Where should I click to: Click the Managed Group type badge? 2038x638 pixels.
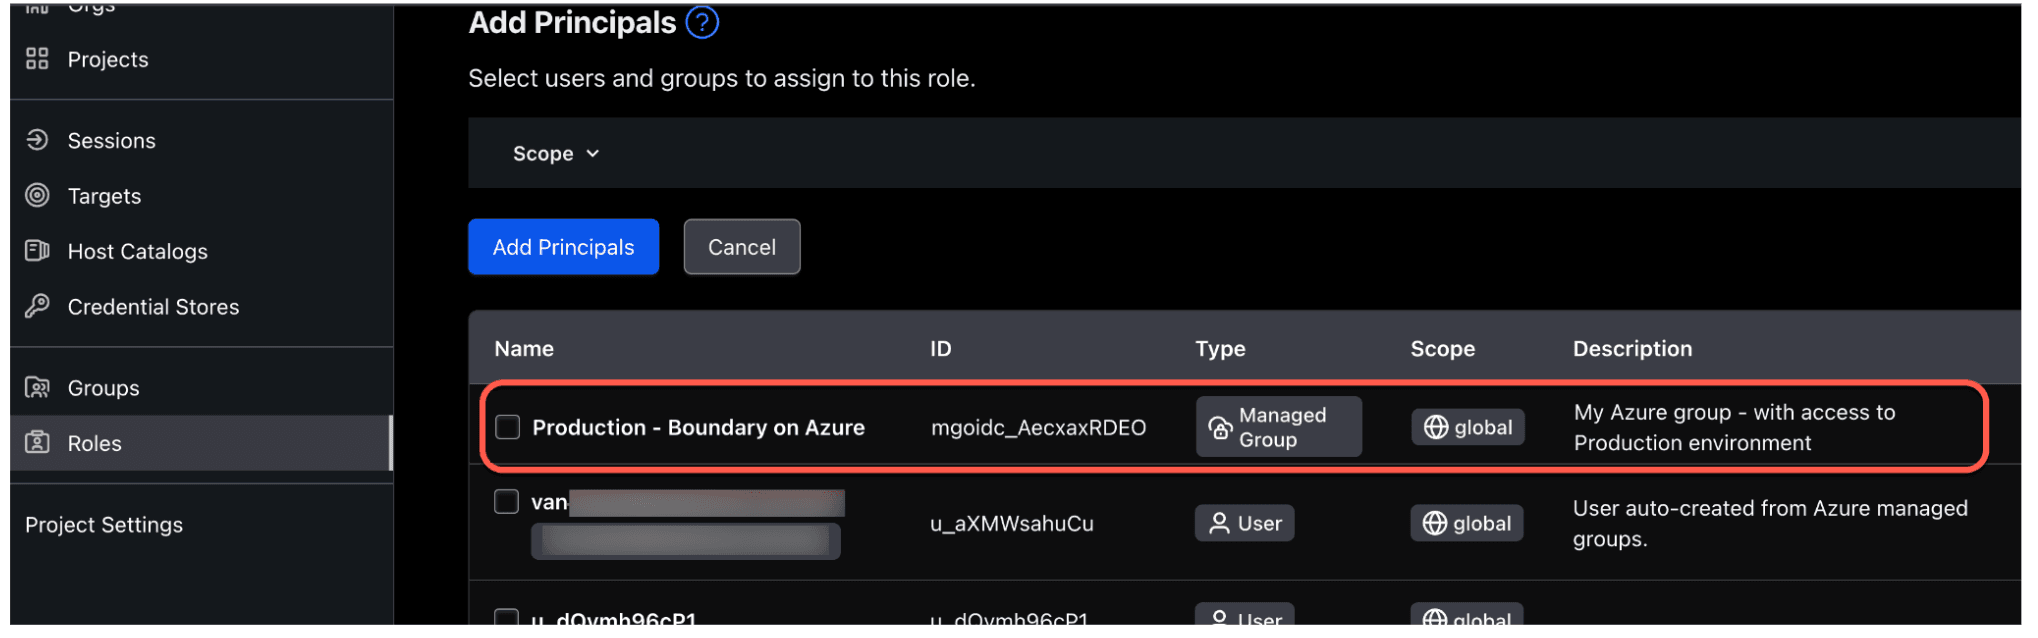1278,427
